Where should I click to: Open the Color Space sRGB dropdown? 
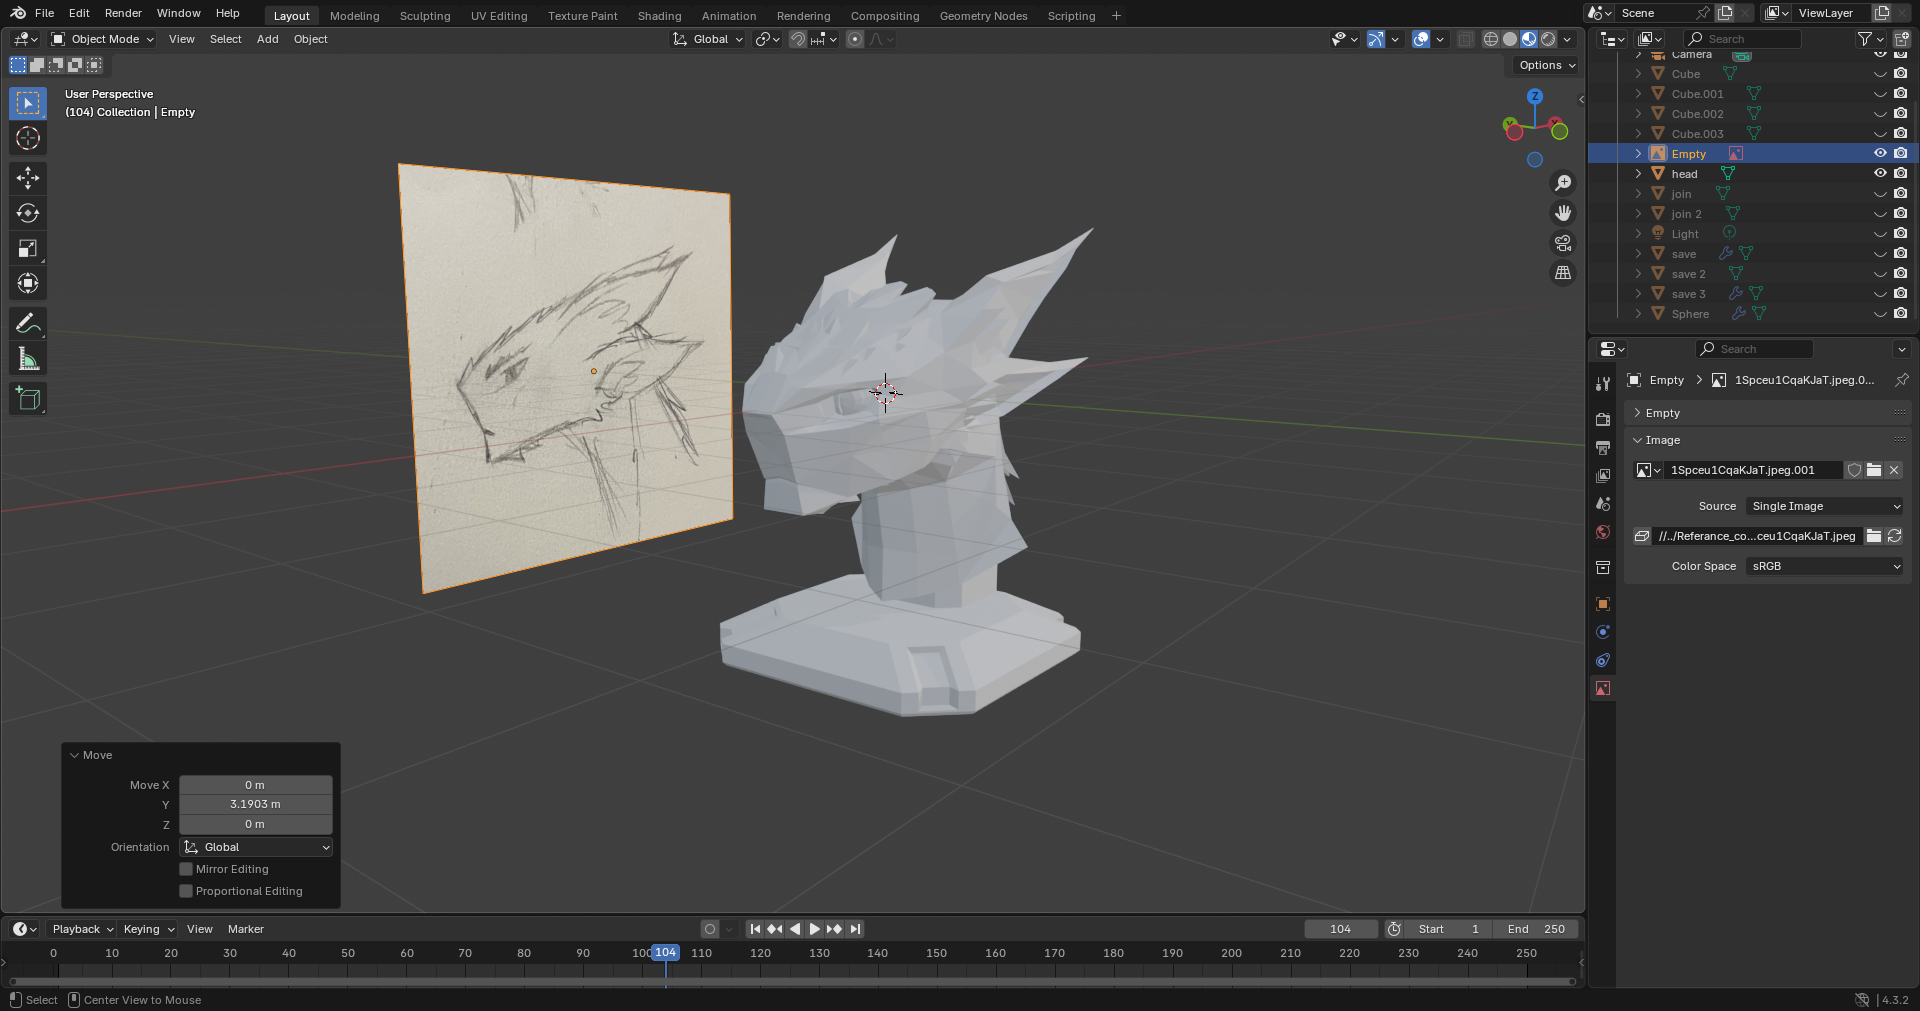tap(1825, 566)
